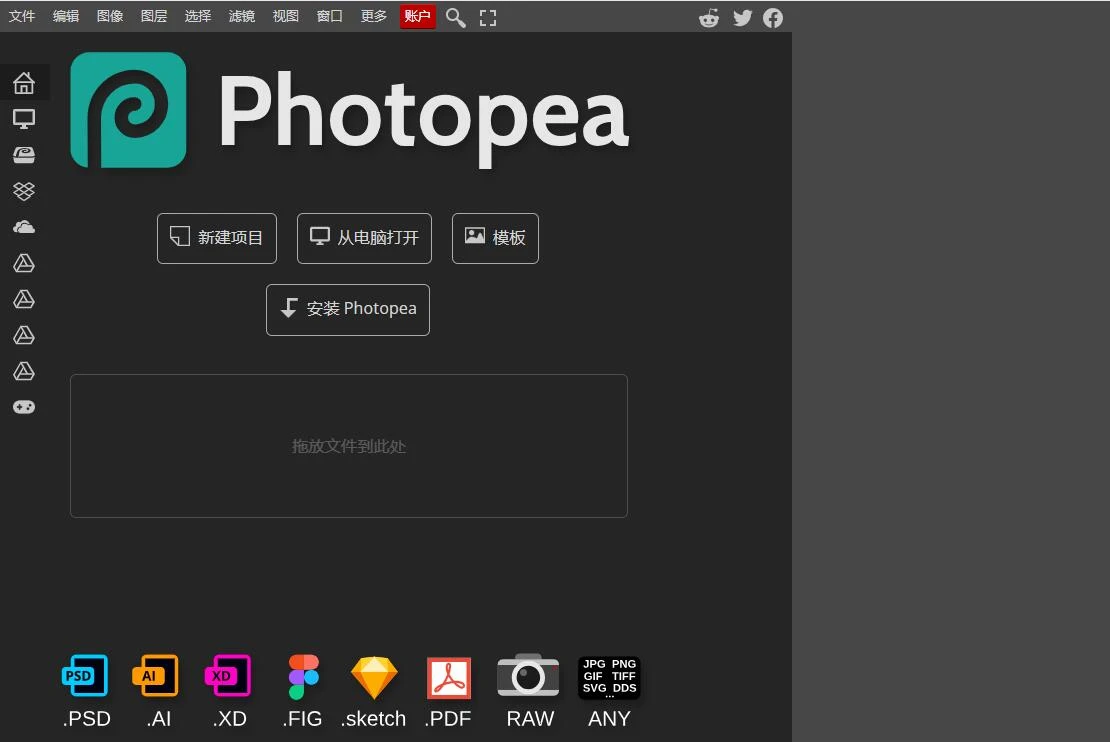Click the first Google Drive sidebar icon
Image resolution: width=1110 pixels, height=742 pixels.
(24, 263)
